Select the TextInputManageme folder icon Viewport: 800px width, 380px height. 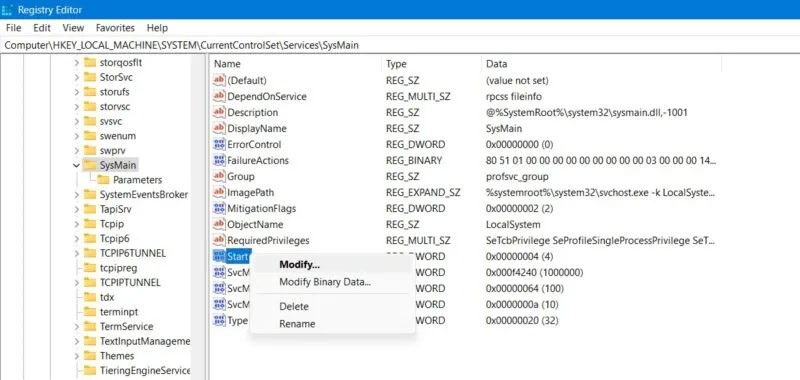90,341
